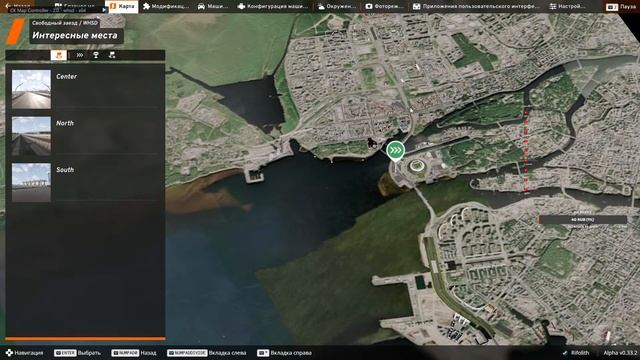Image resolution: width=640 pixels, height=360 pixels.
Task: Select the Center location thumbnail
Action: 31,89
